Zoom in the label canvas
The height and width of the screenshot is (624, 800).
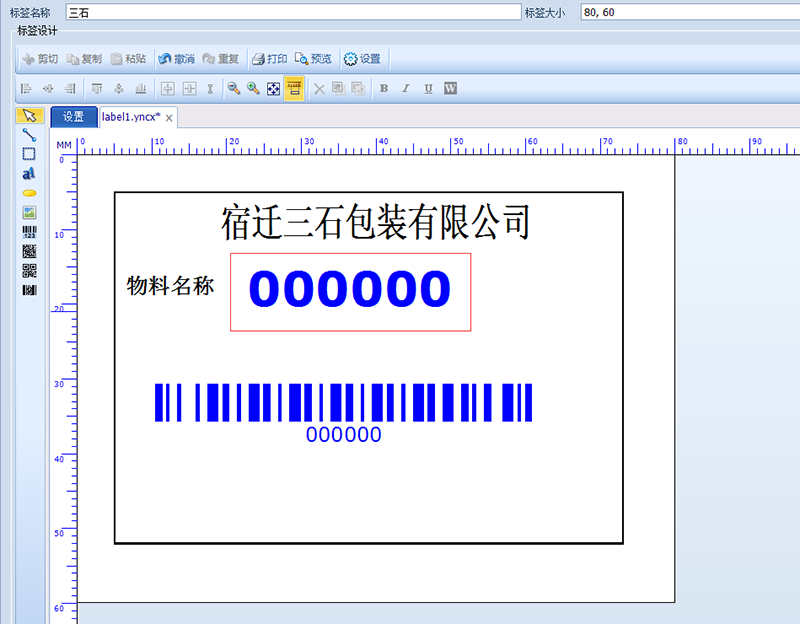[253, 89]
